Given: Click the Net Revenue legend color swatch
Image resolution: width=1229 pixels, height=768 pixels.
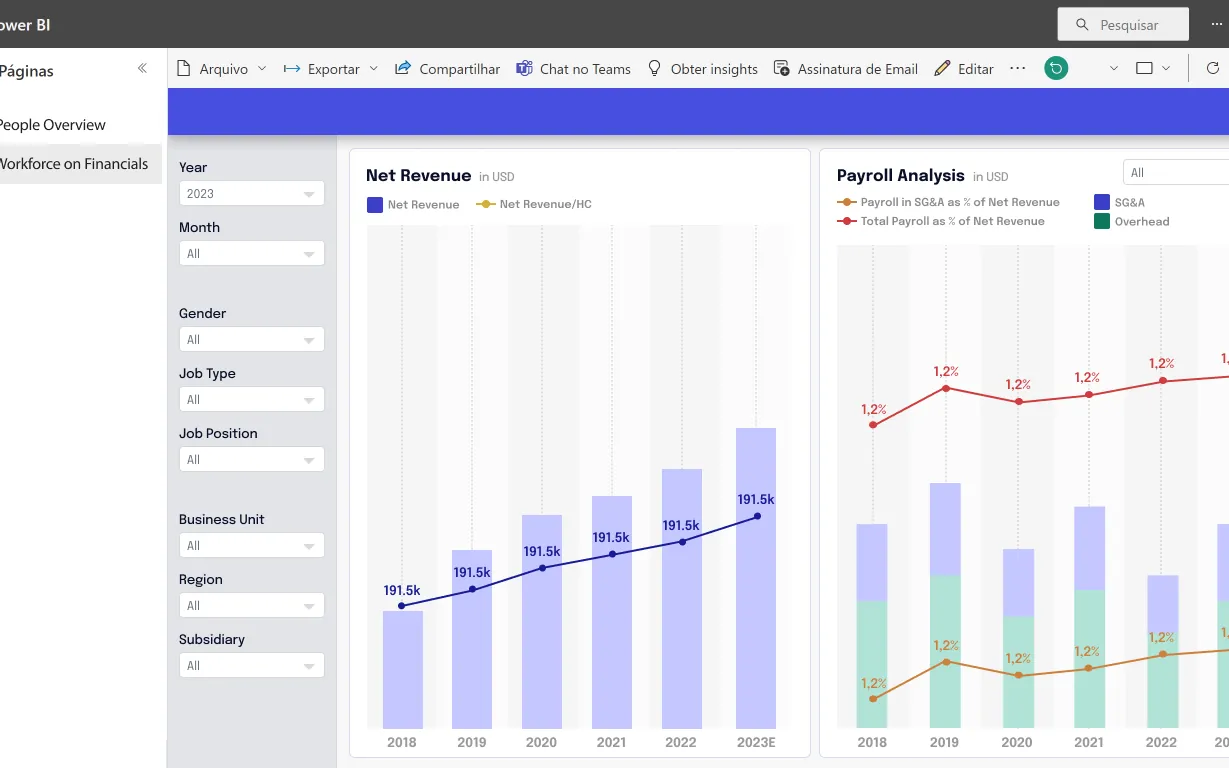Looking at the screenshot, I should point(375,205).
